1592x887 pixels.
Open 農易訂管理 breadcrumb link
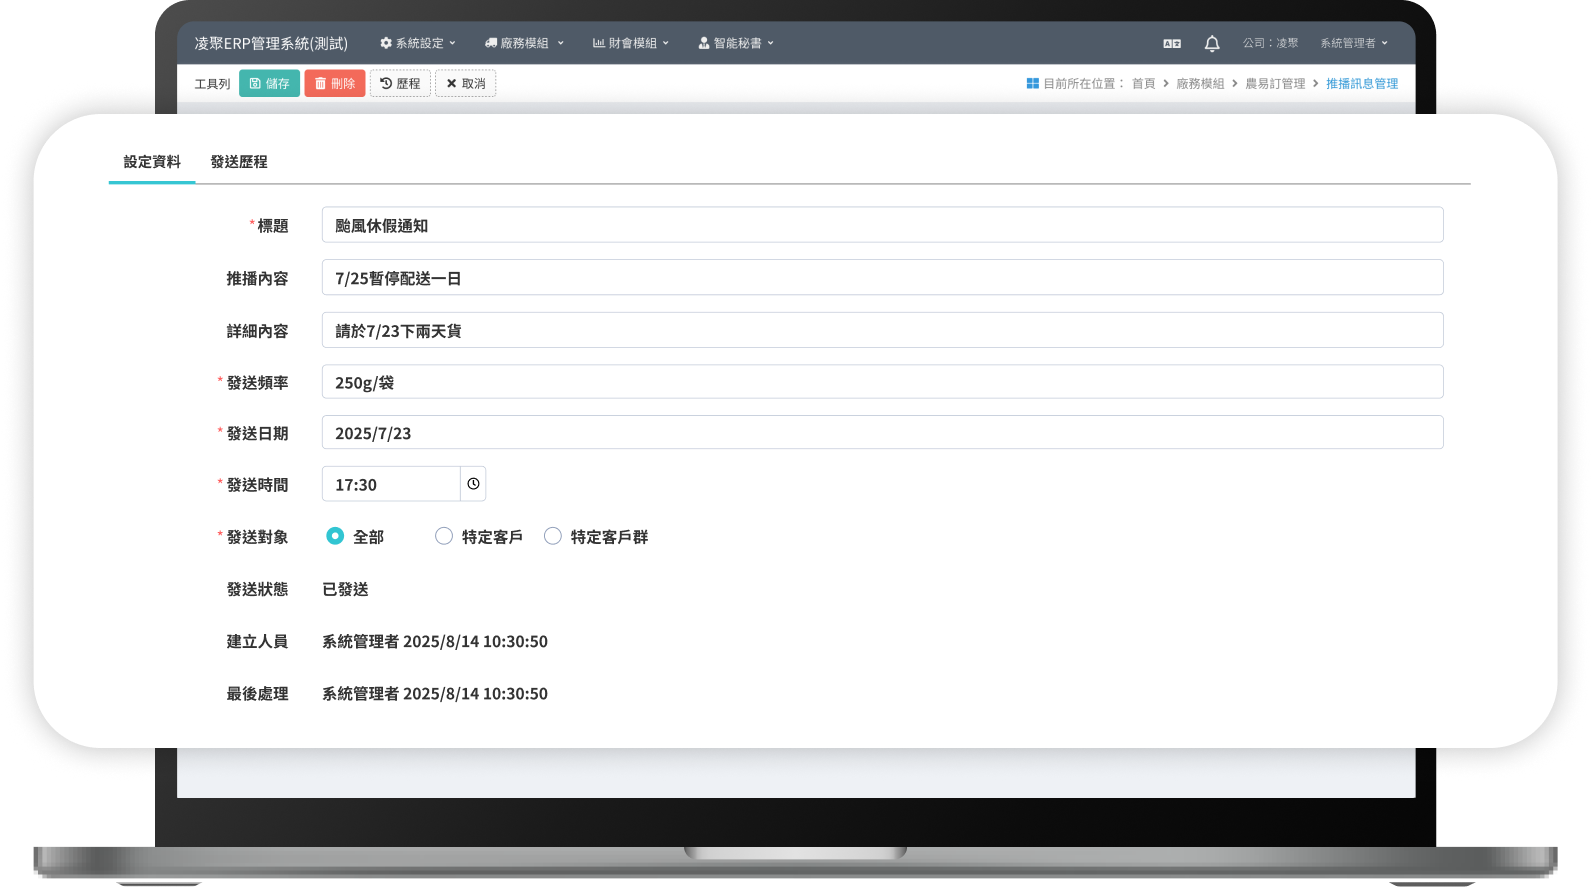pyautogui.click(x=1275, y=84)
